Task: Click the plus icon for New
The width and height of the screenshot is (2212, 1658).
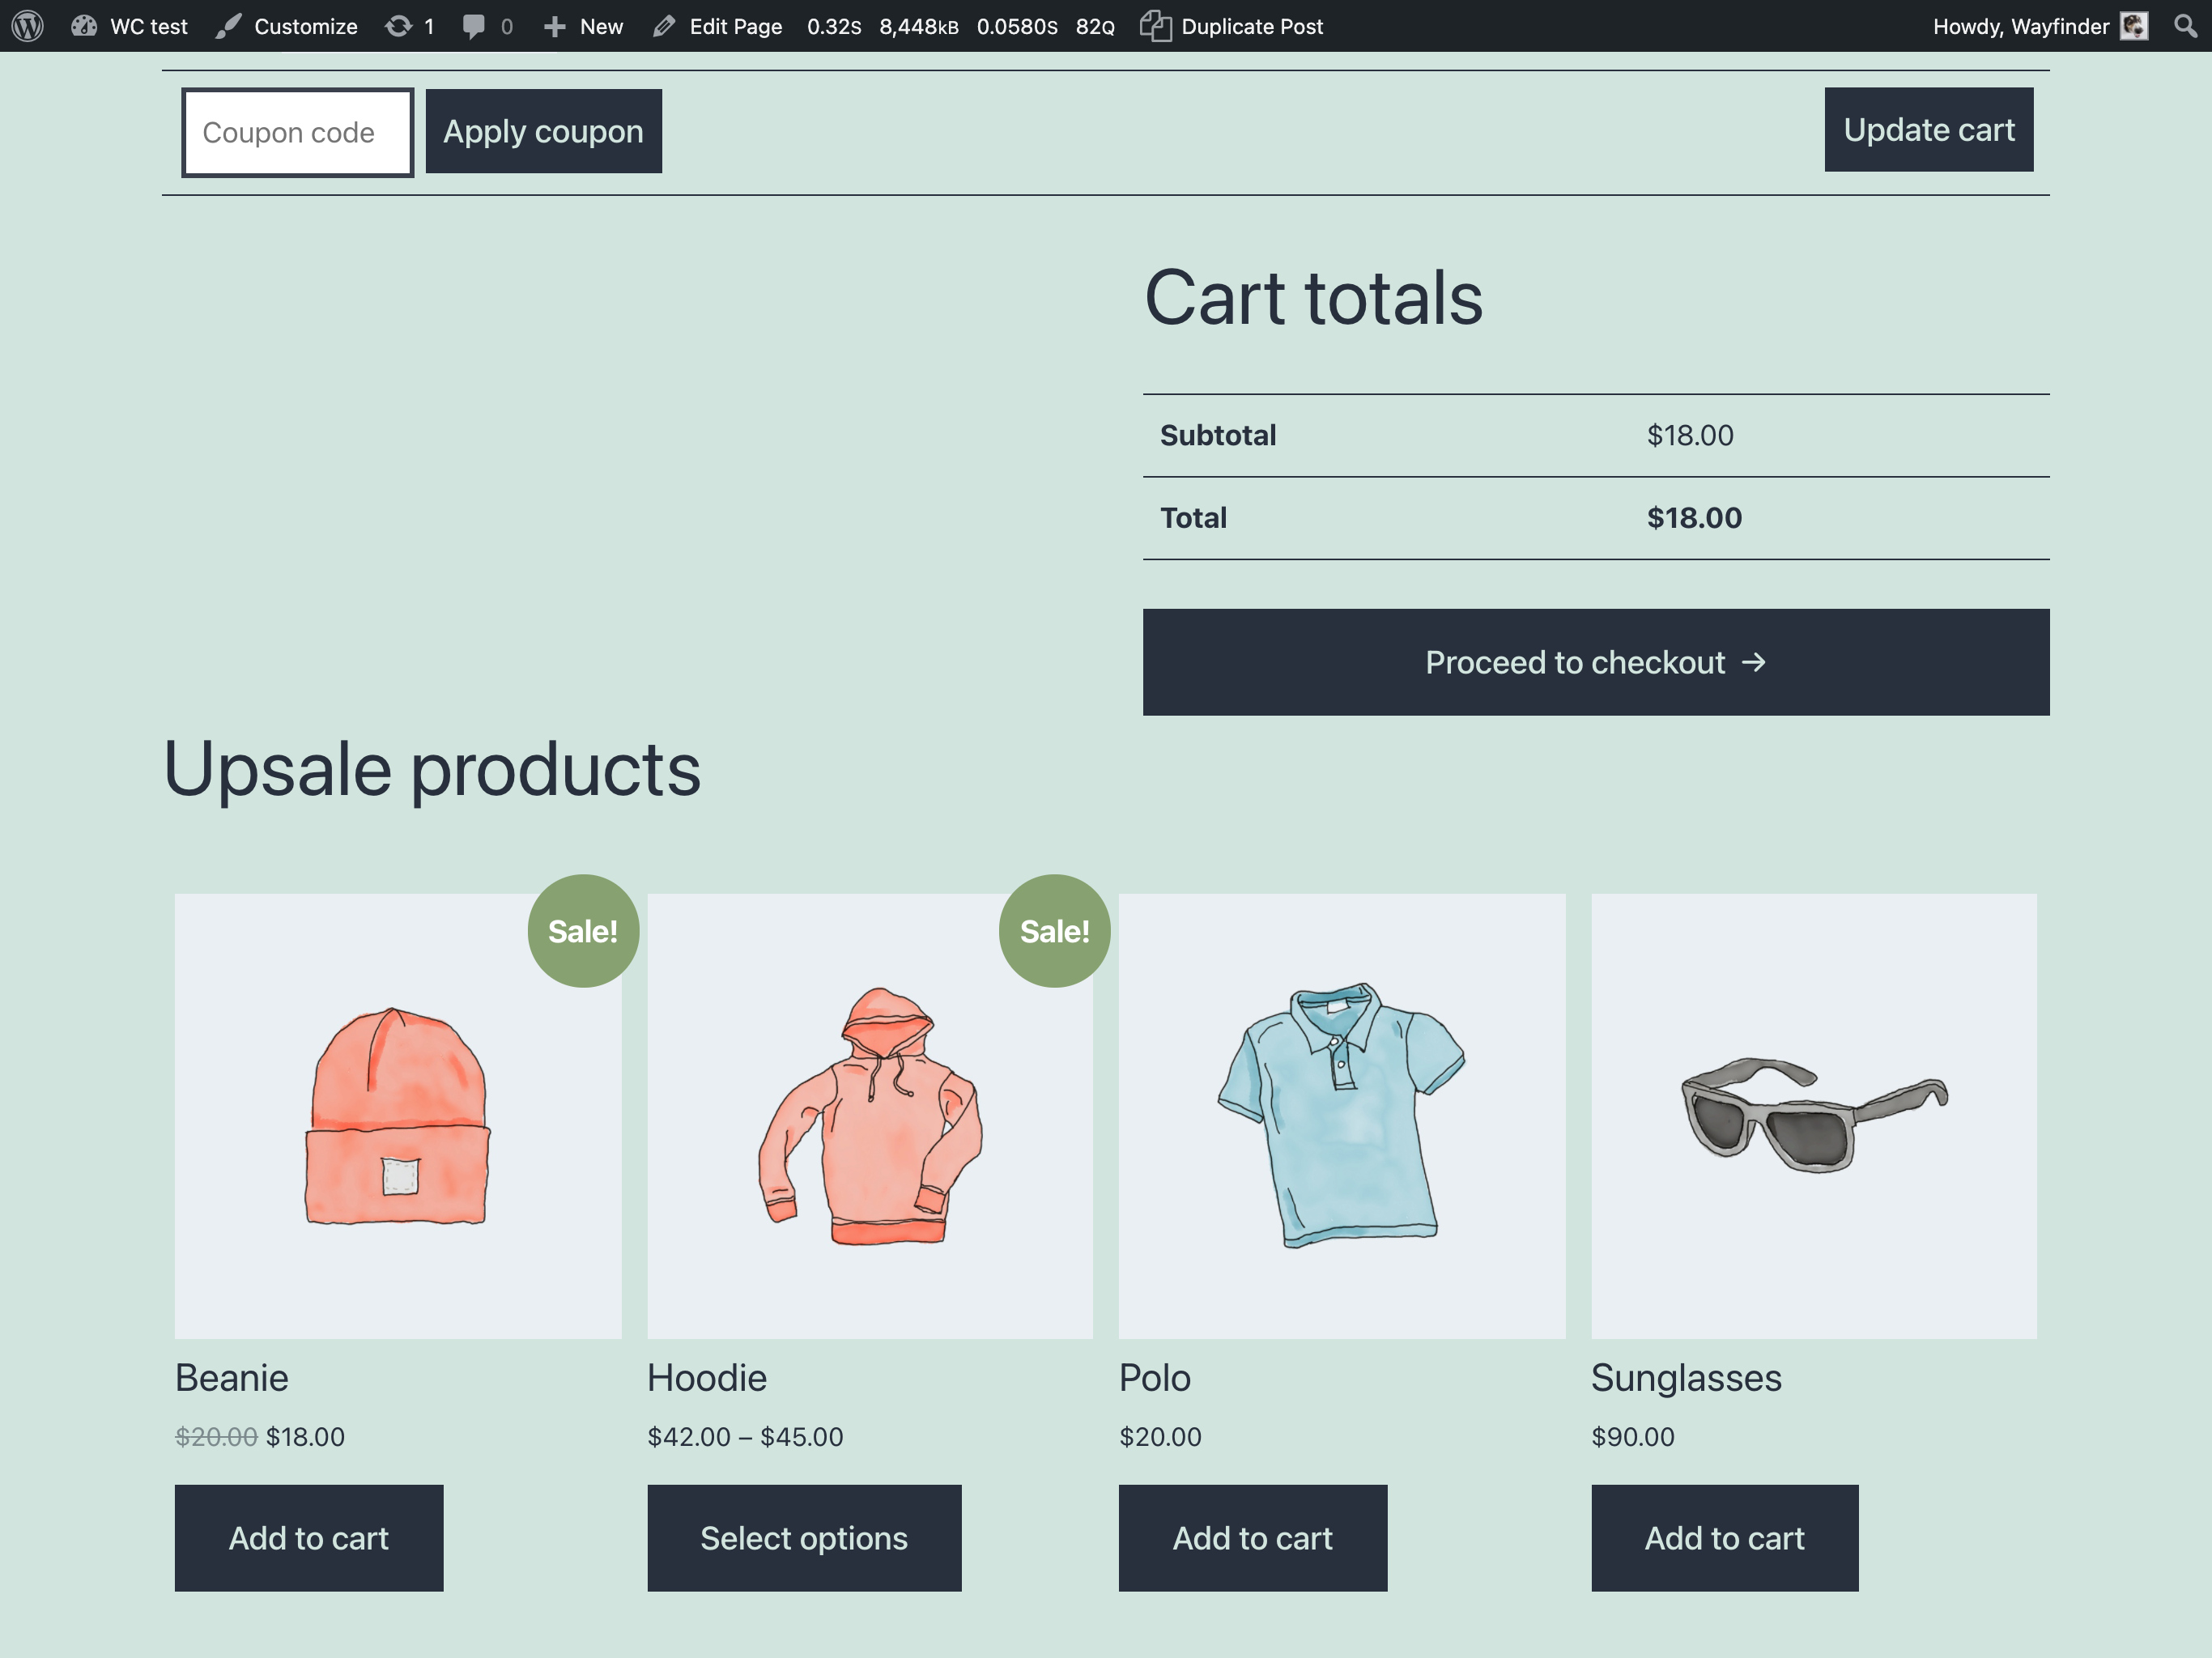Action: (554, 27)
